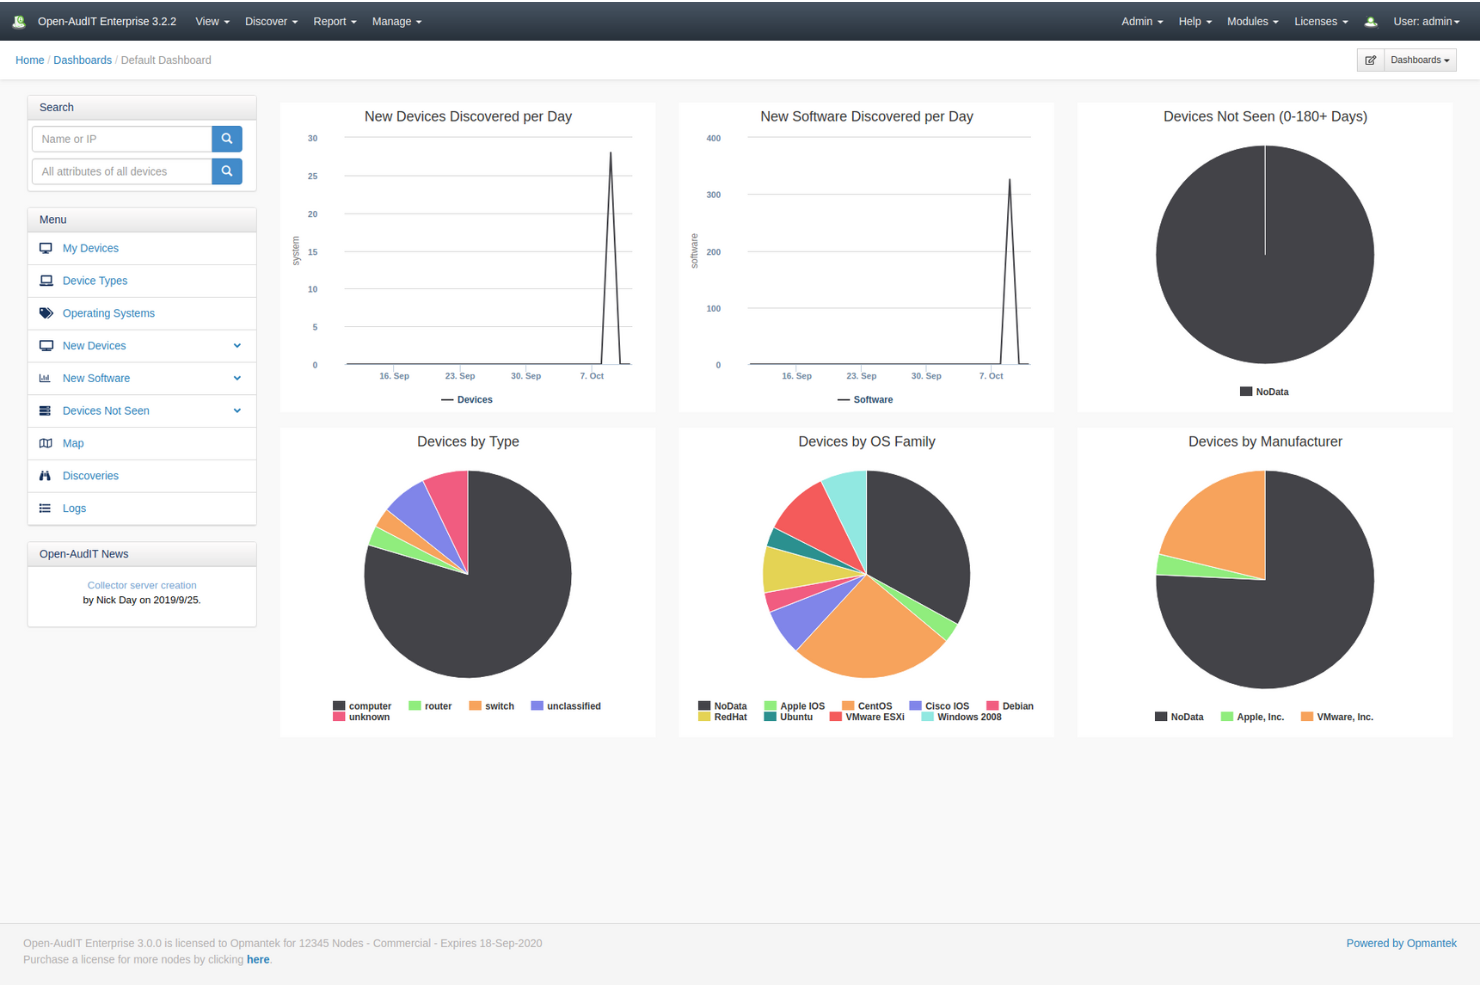This screenshot has width=1480, height=987.
Task: Toggle the NoData slice in Devices Not Seen legend
Action: point(1263,391)
